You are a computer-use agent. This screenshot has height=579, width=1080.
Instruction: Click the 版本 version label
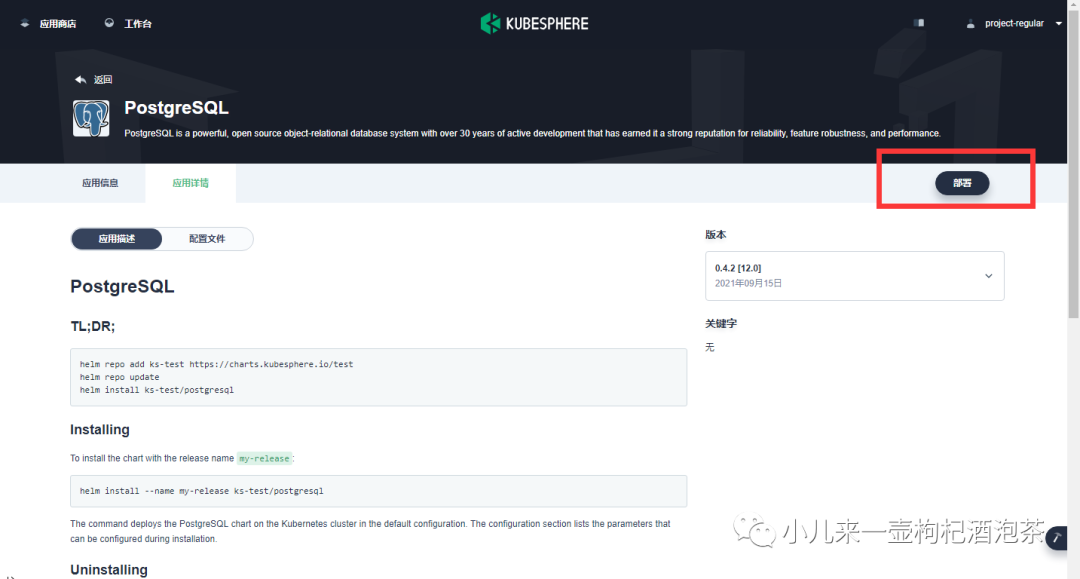point(716,235)
